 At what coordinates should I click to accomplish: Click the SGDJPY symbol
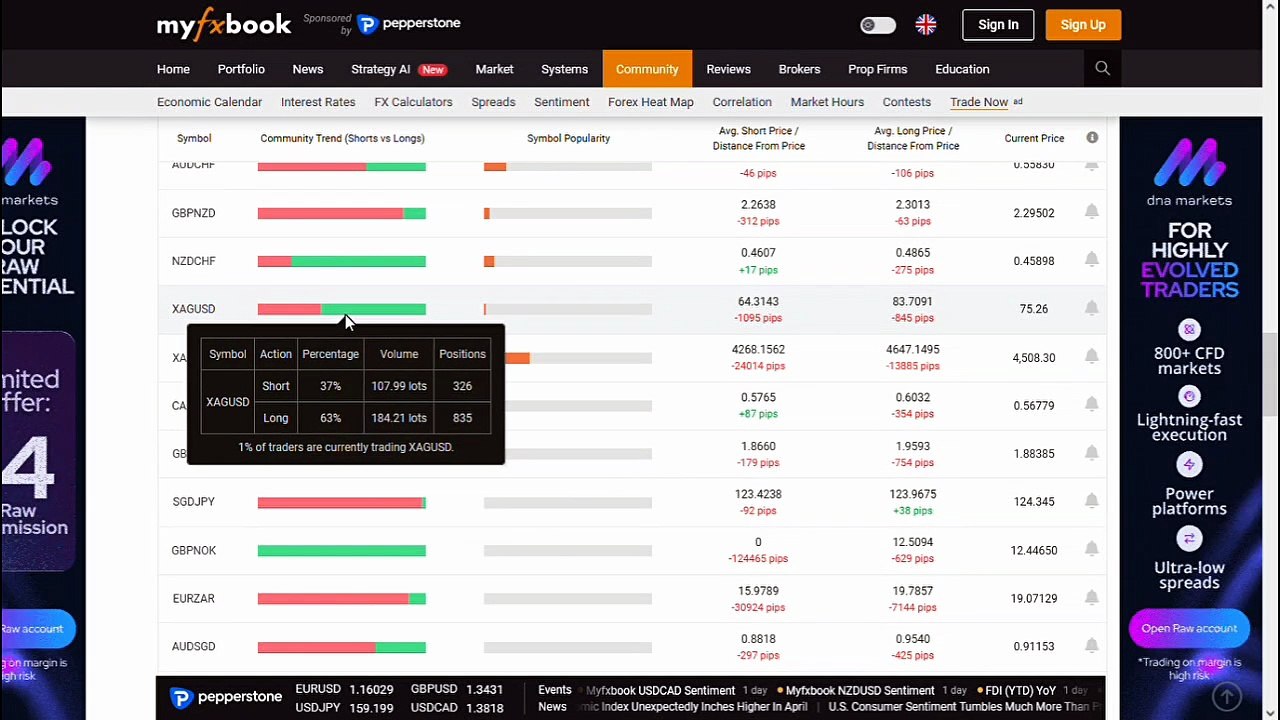click(x=193, y=502)
